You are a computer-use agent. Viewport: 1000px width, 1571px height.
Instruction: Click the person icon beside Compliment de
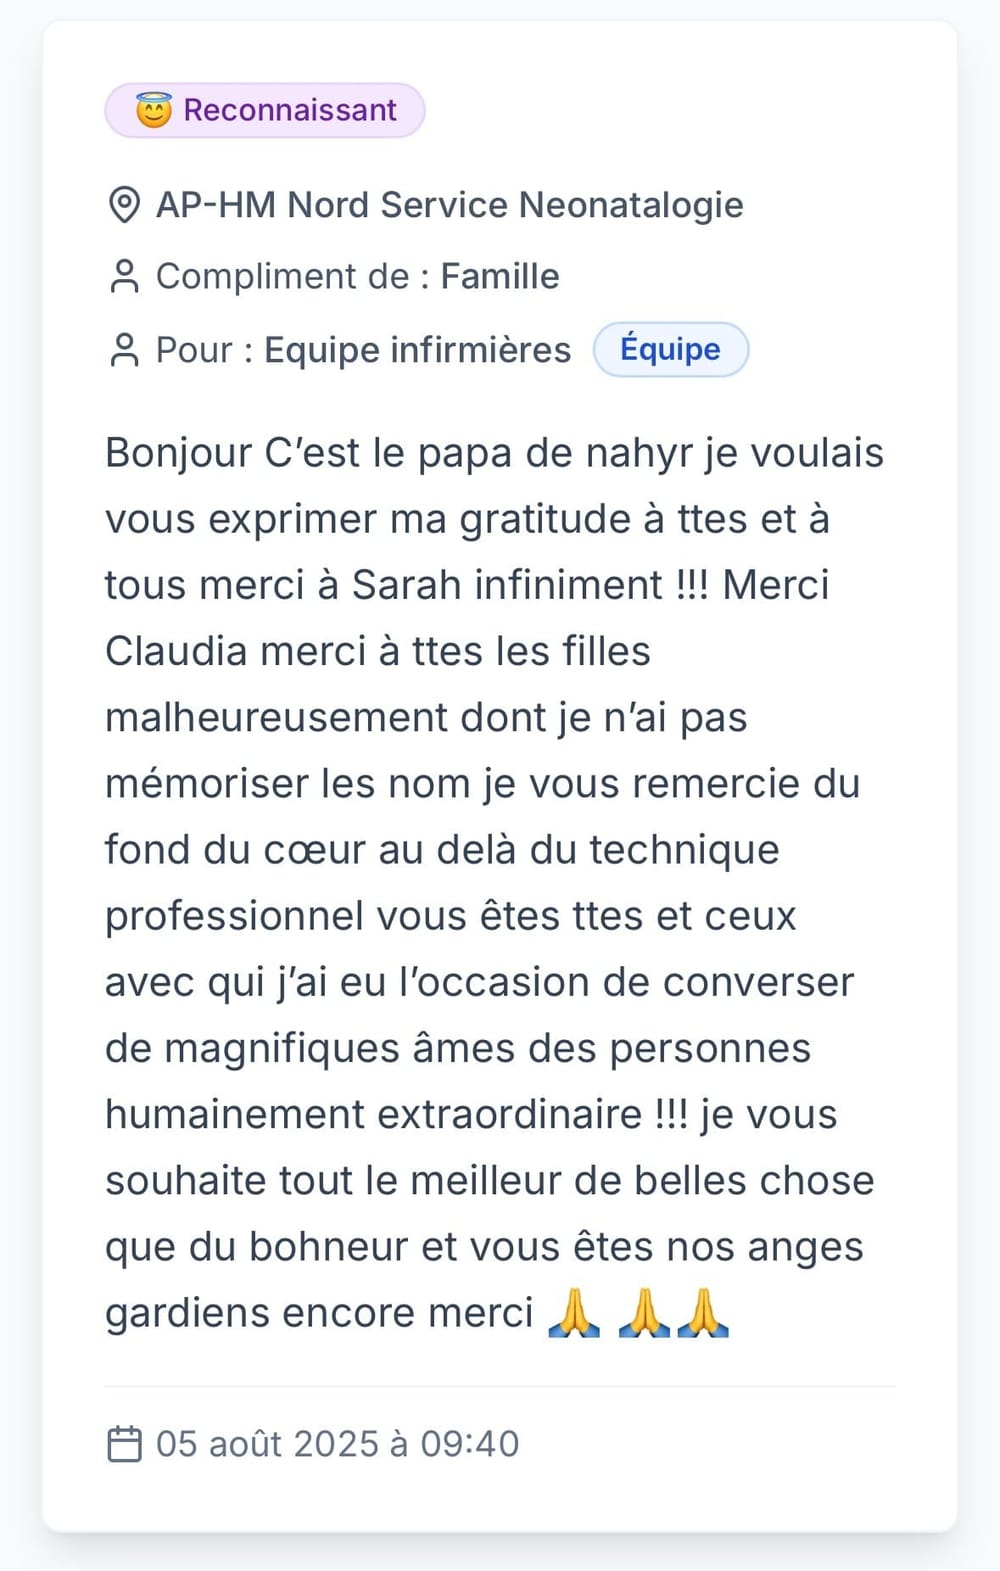(x=124, y=277)
